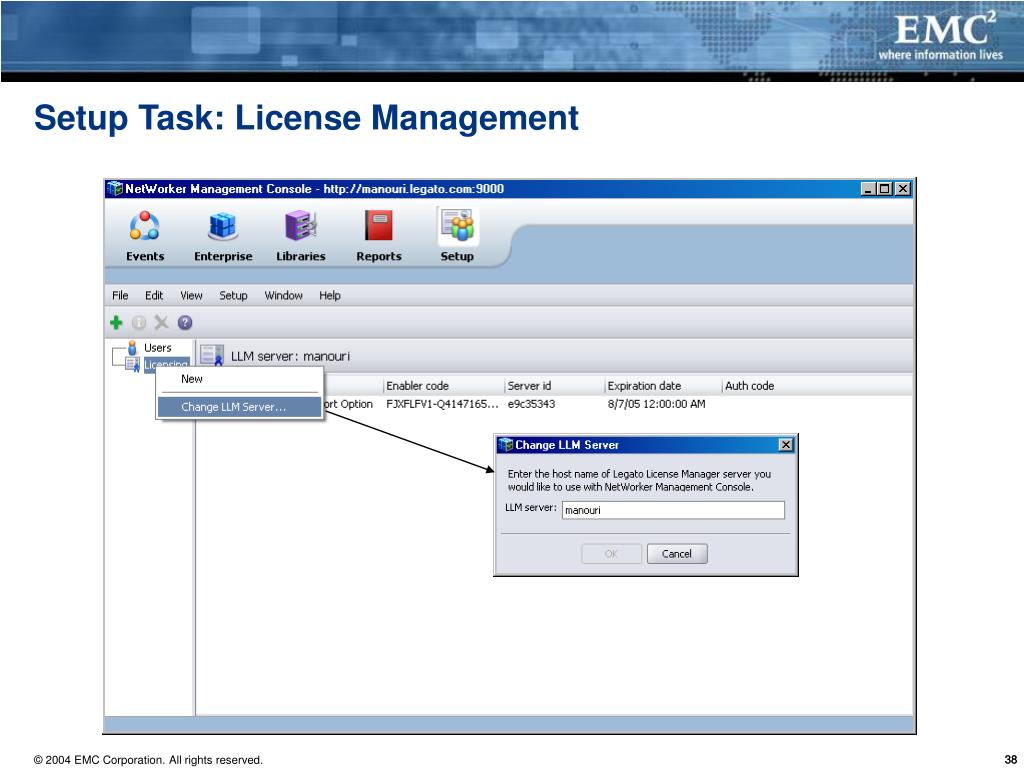Click the Change LLM Server dialog title icon
Viewport: 1024px width, 768px height.
coord(505,445)
